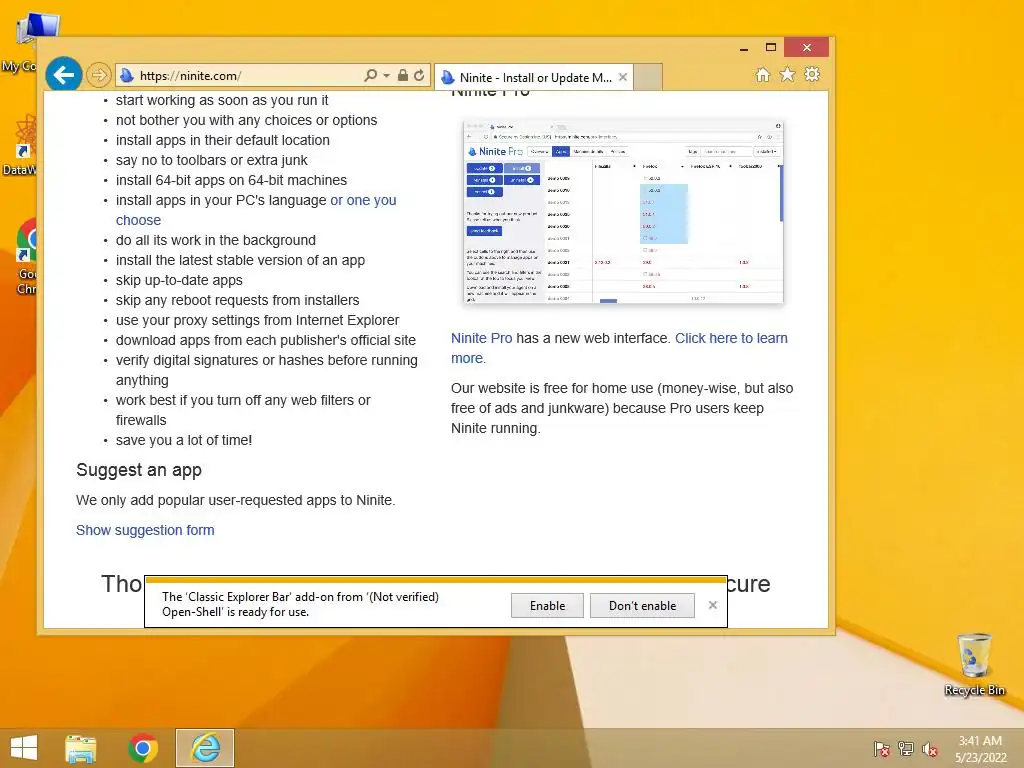Click 'We only add popular user-requested apps' text
Viewport: 1024px width, 768px height.
[236, 500]
